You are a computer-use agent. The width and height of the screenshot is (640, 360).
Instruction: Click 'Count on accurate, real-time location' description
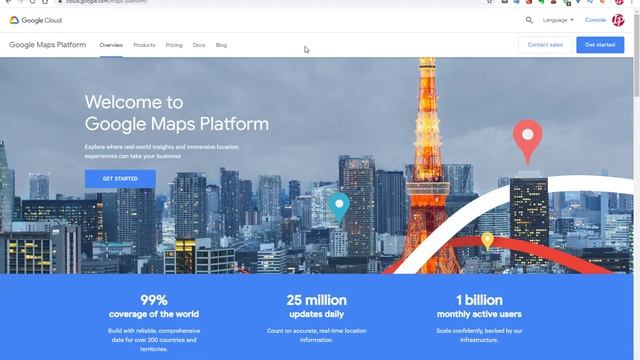coord(316,335)
